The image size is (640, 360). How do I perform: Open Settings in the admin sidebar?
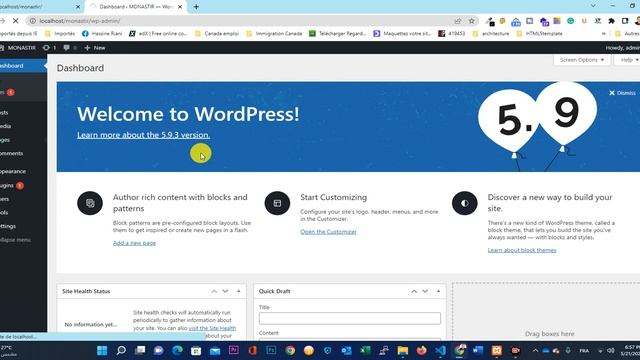click(23, 226)
